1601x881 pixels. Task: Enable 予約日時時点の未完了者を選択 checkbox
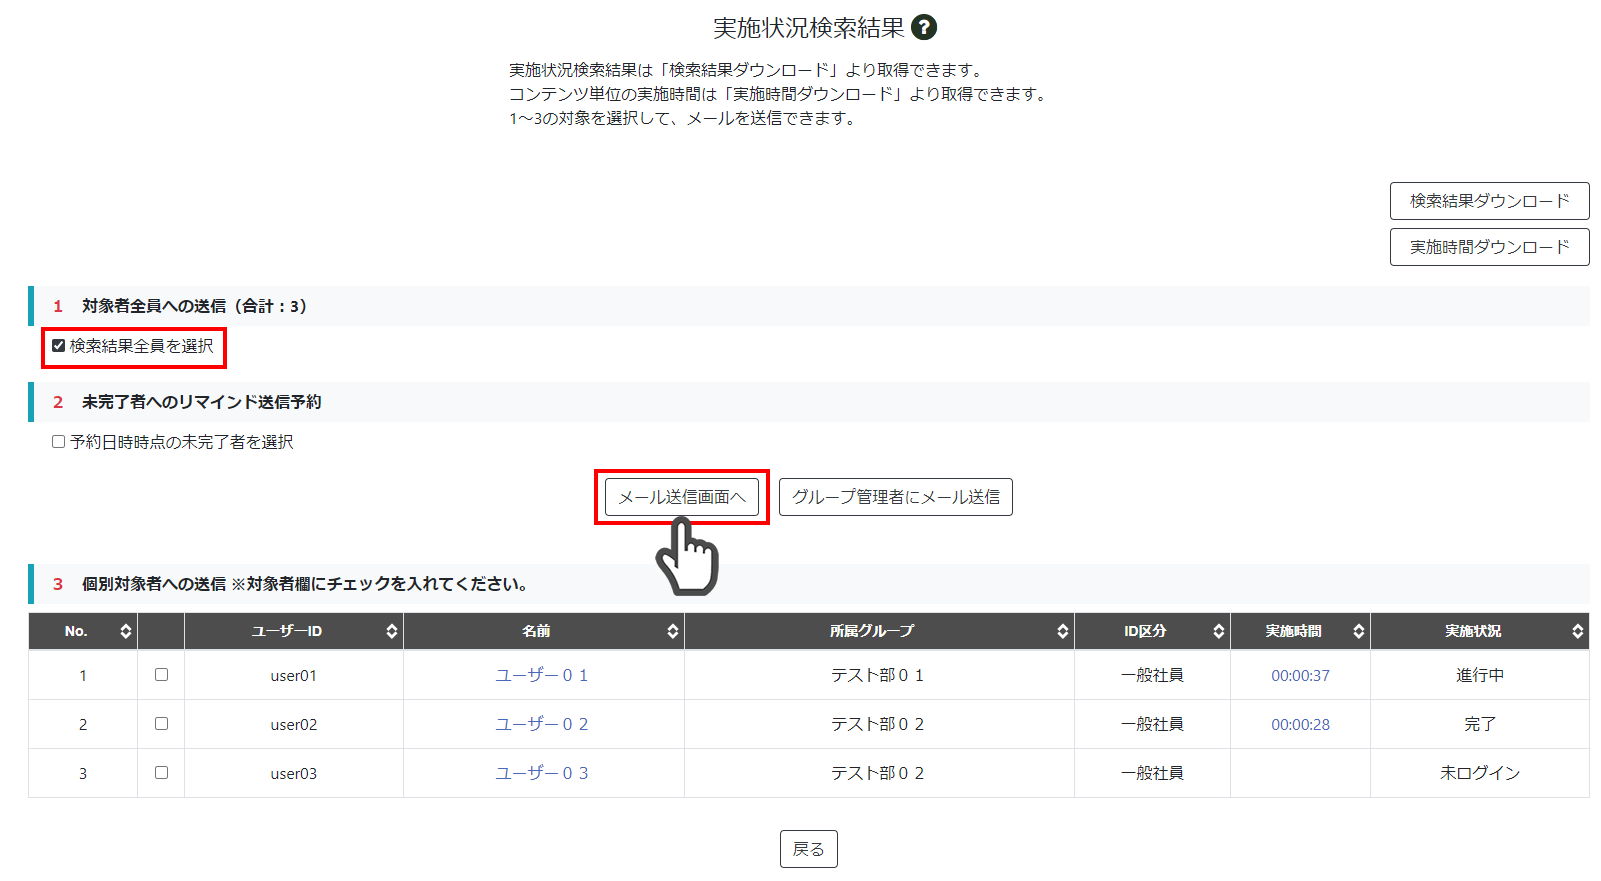click(x=59, y=442)
